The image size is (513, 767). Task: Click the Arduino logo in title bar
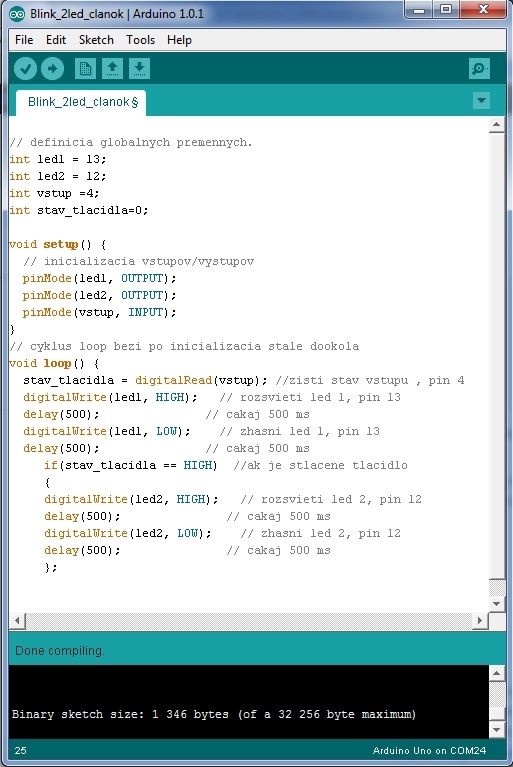tap(17, 14)
